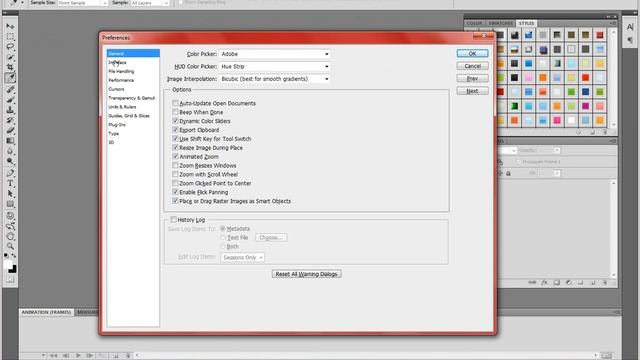Open the Image Interpolation dropdown
Viewport: 640px width, 360px height.
pos(274,79)
